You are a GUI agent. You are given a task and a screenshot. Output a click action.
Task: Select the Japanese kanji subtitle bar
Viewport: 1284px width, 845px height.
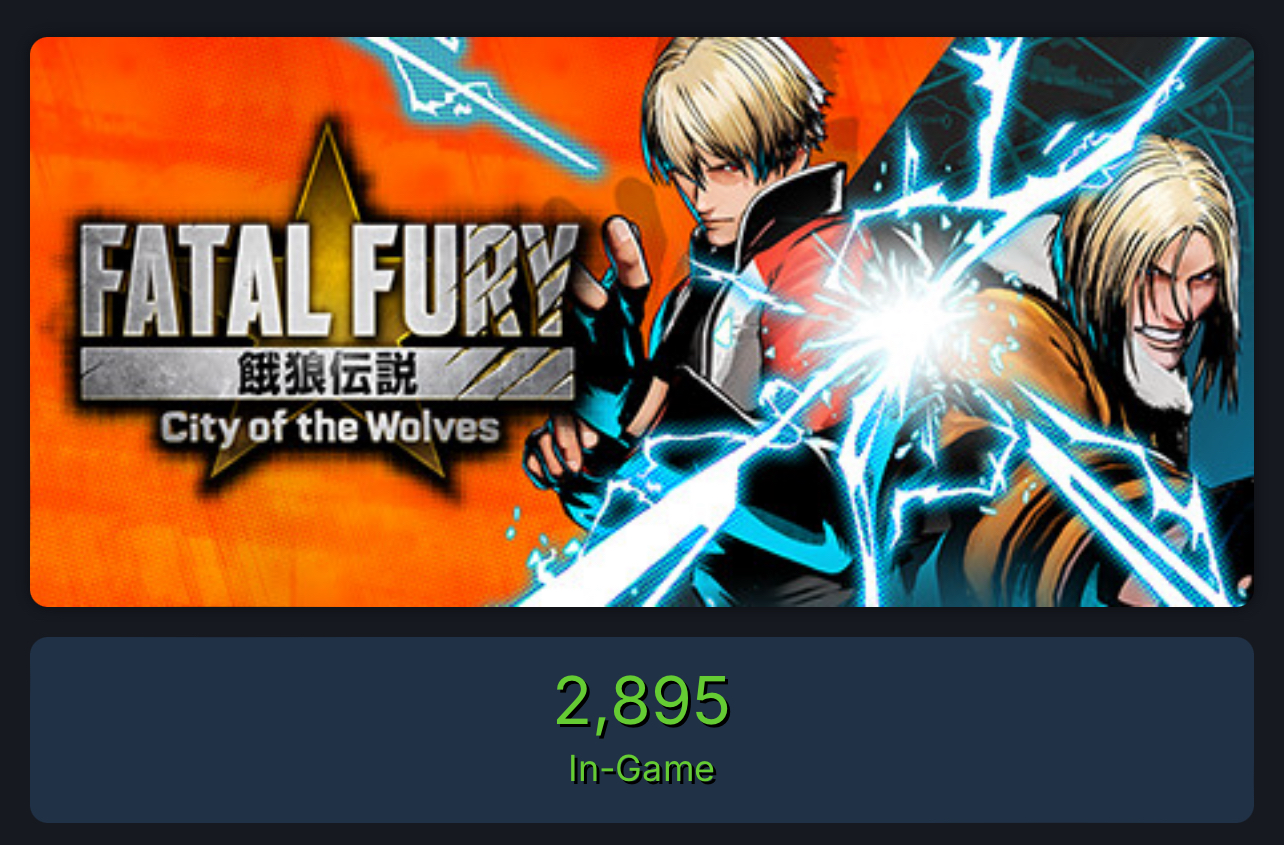pyautogui.click(x=327, y=374)
